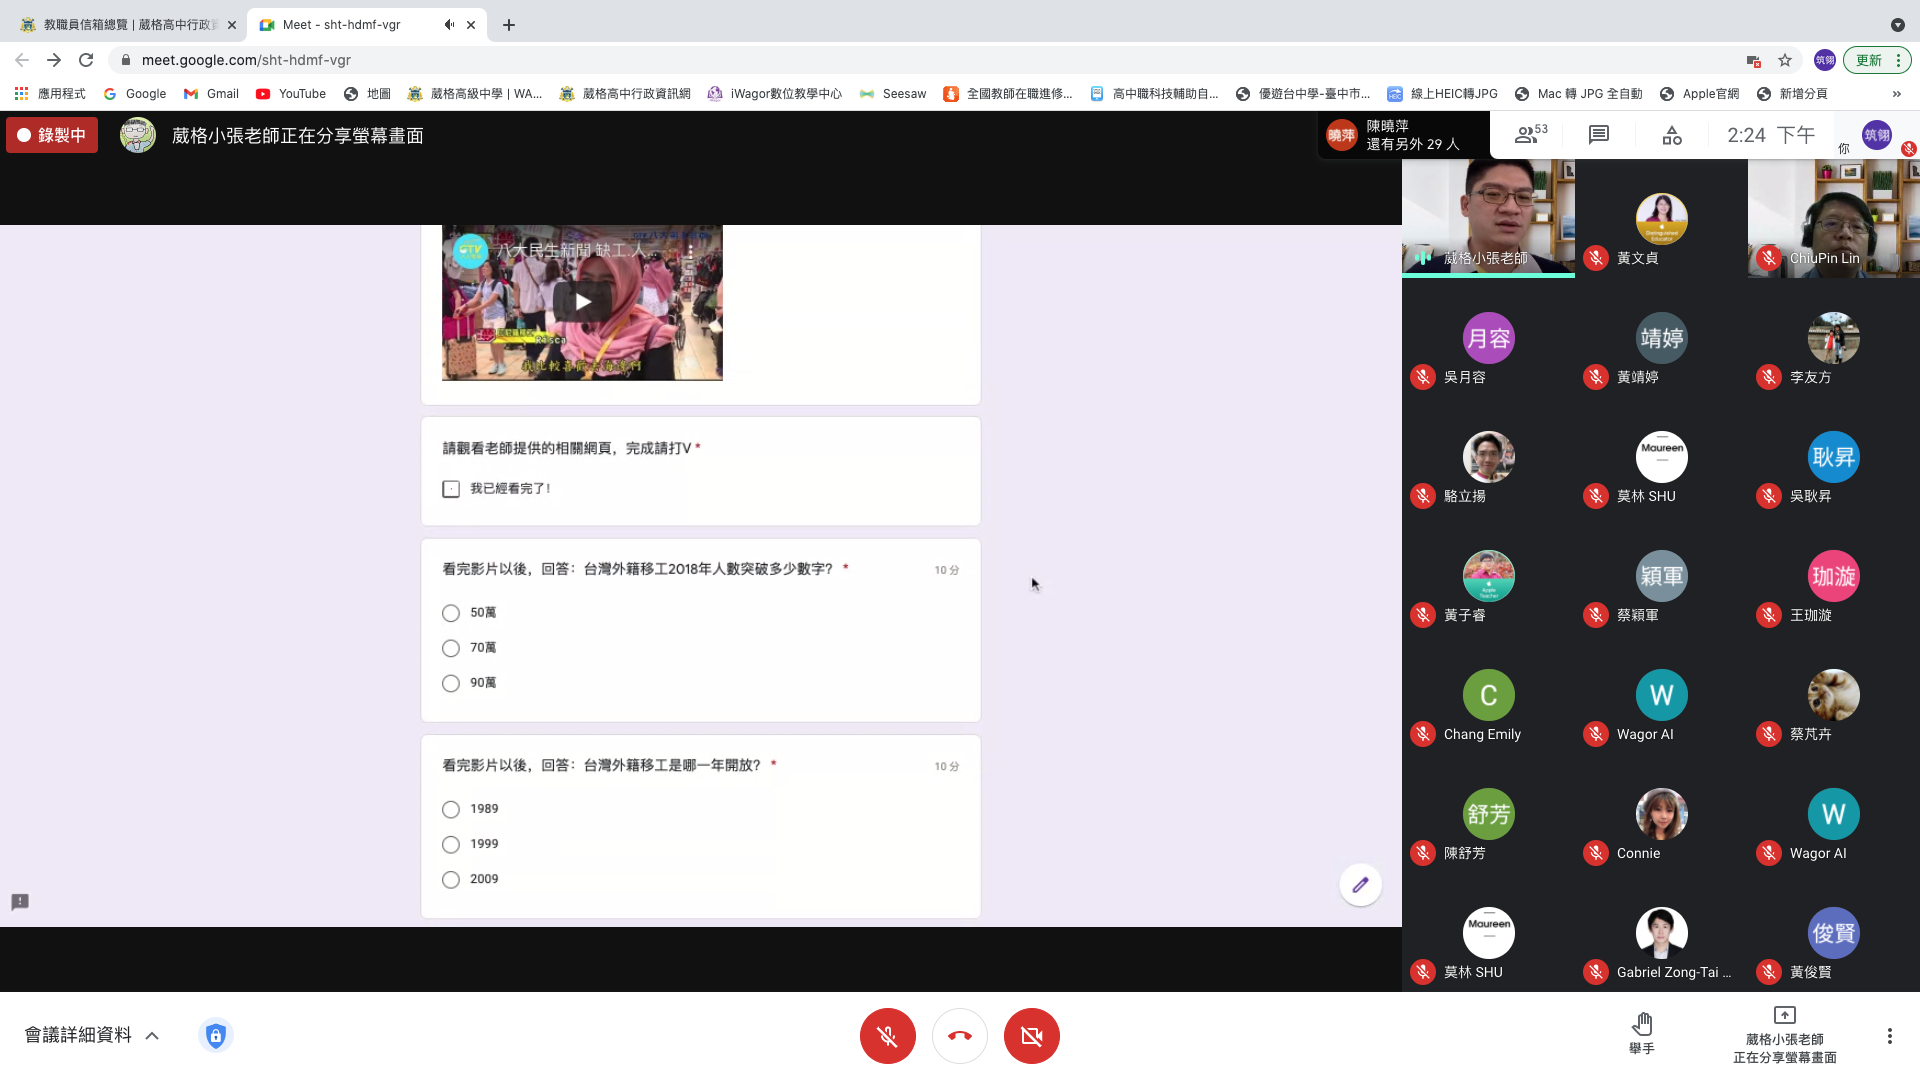Open the three-dot more options menu
Screen dimensions: 1920x1080
point(1889,1036)
